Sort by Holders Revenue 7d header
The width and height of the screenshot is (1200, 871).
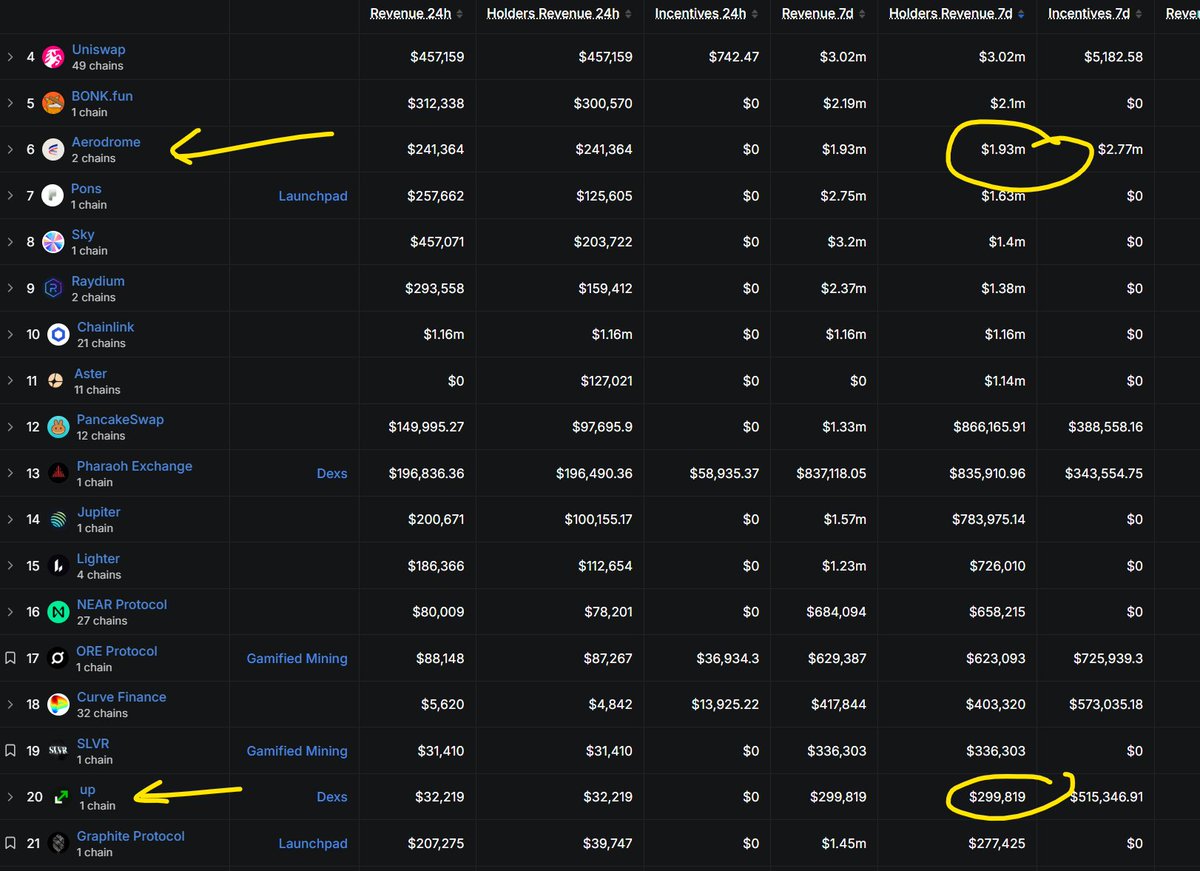[950, 14]
